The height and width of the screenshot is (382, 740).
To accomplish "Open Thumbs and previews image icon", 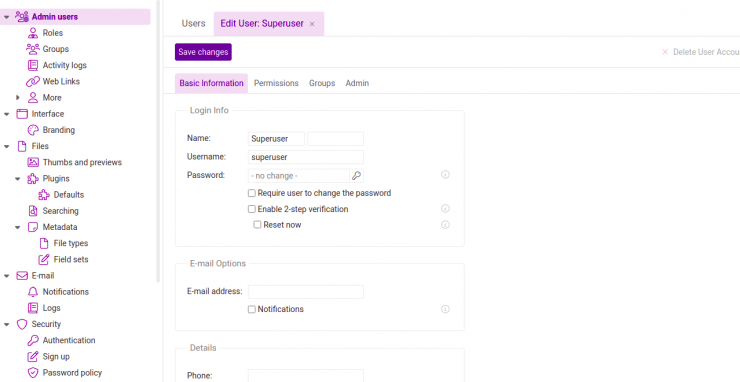I will (33, 162).
